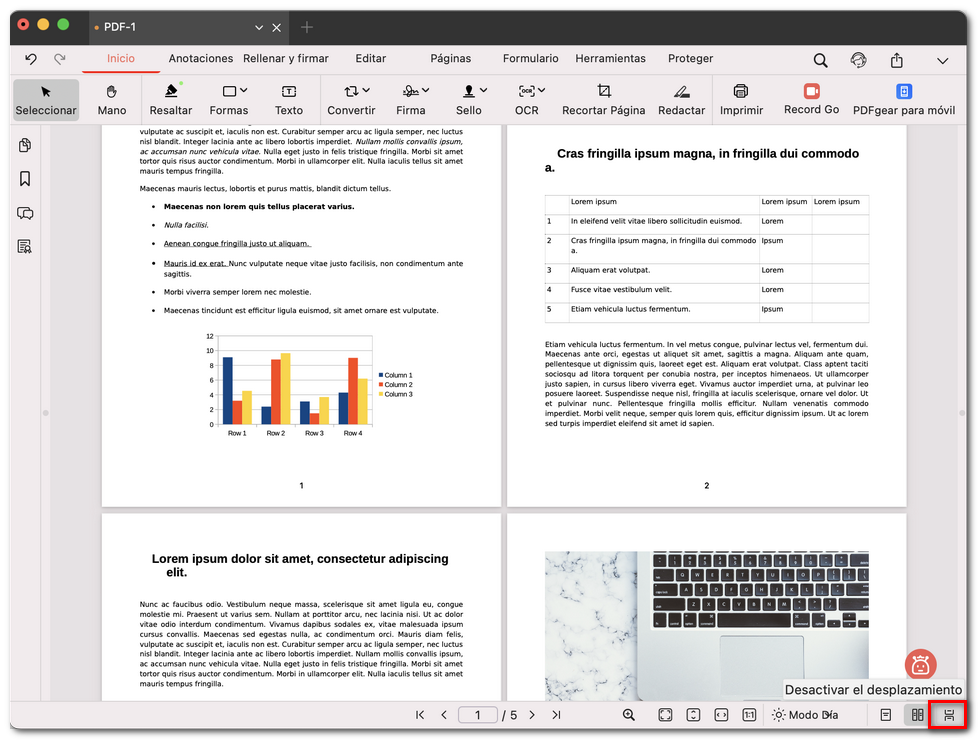Open the bookmarks panel in sidebar
978x740 pixels.
pos(25,179)
